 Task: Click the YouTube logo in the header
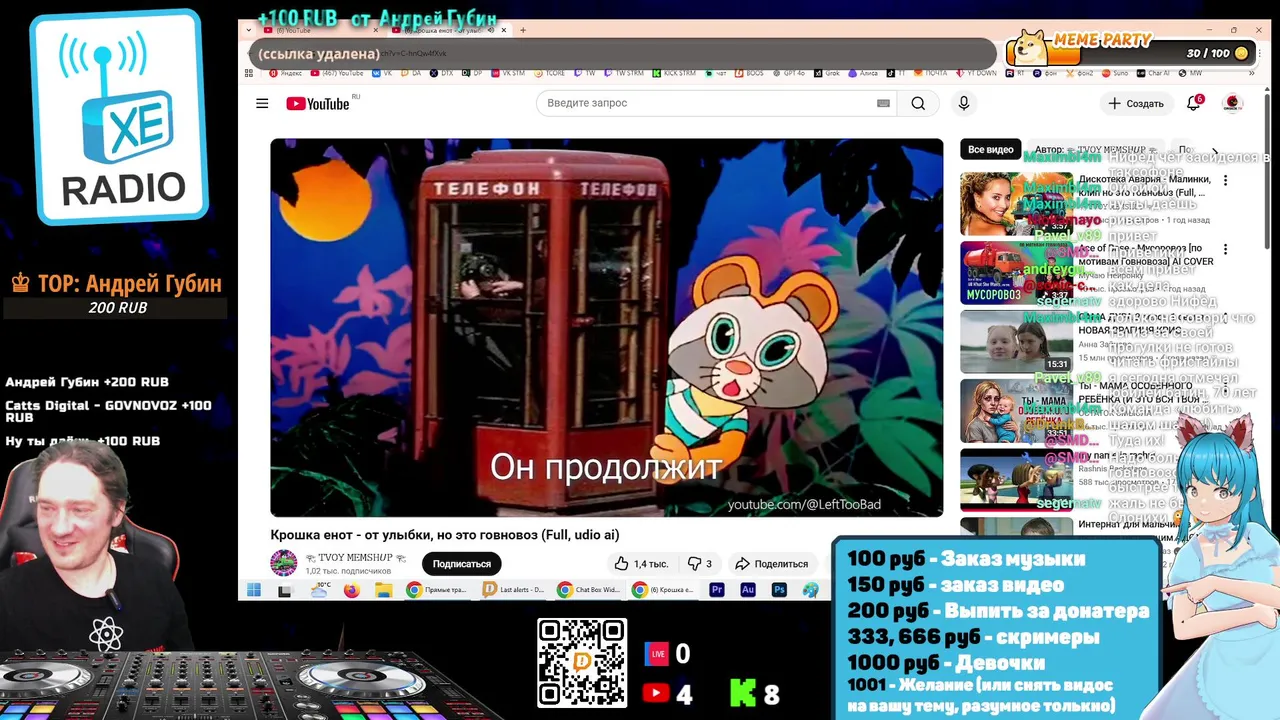(x=318, y=103)
